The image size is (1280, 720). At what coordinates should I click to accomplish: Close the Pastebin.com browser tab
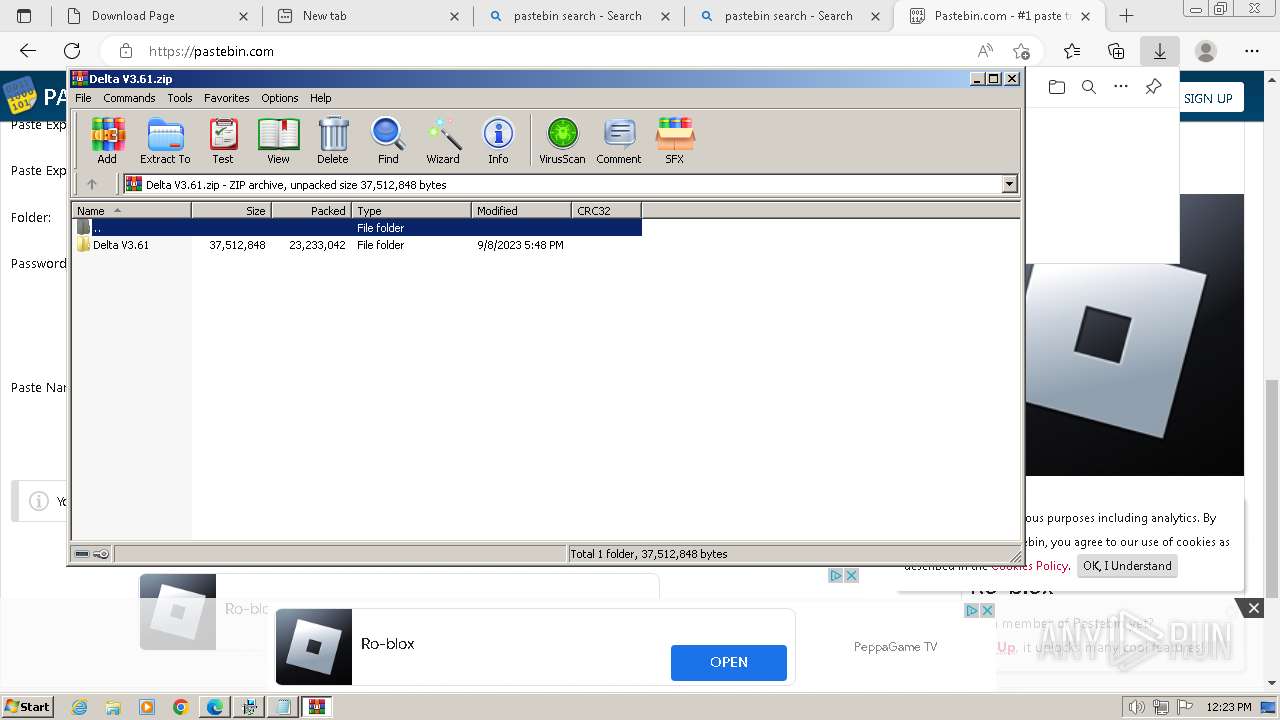(1086, 16)
